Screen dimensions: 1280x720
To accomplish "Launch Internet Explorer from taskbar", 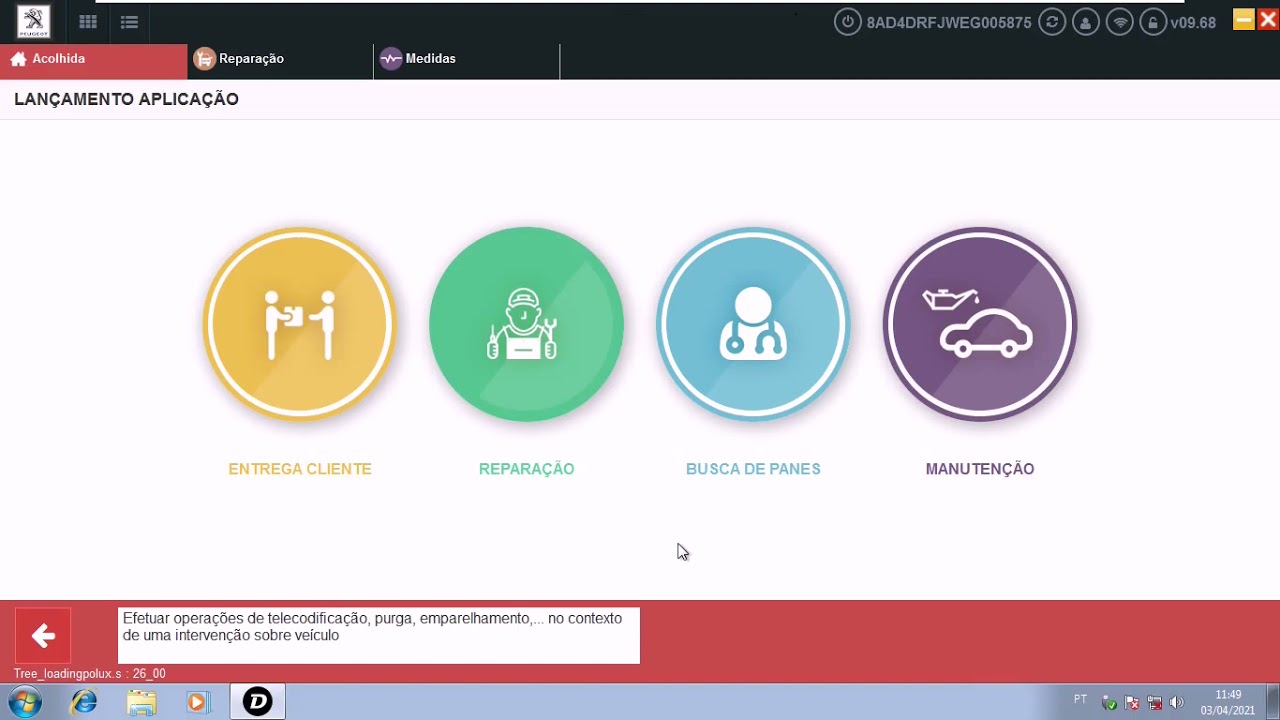I will (84, 702).
